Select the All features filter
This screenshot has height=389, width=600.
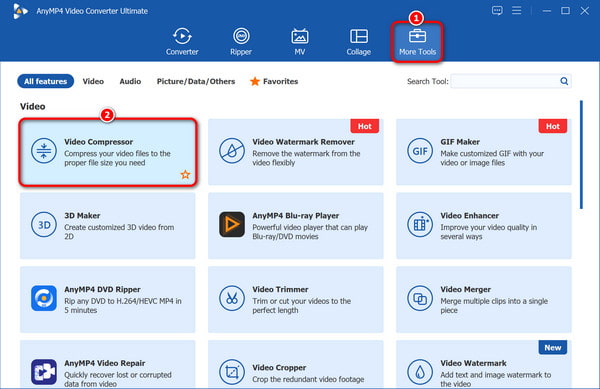point(46,81)
